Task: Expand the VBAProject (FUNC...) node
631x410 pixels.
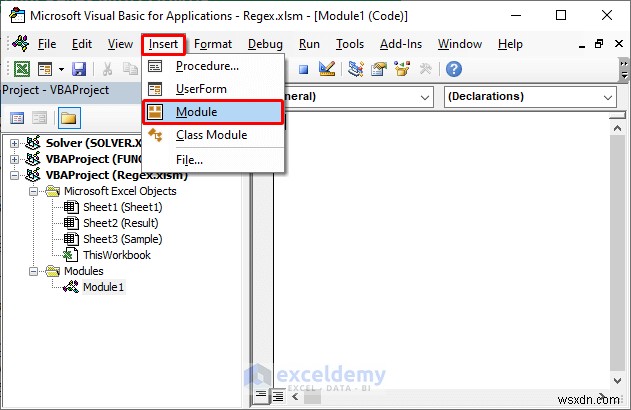Action: [x=14, y=159]
